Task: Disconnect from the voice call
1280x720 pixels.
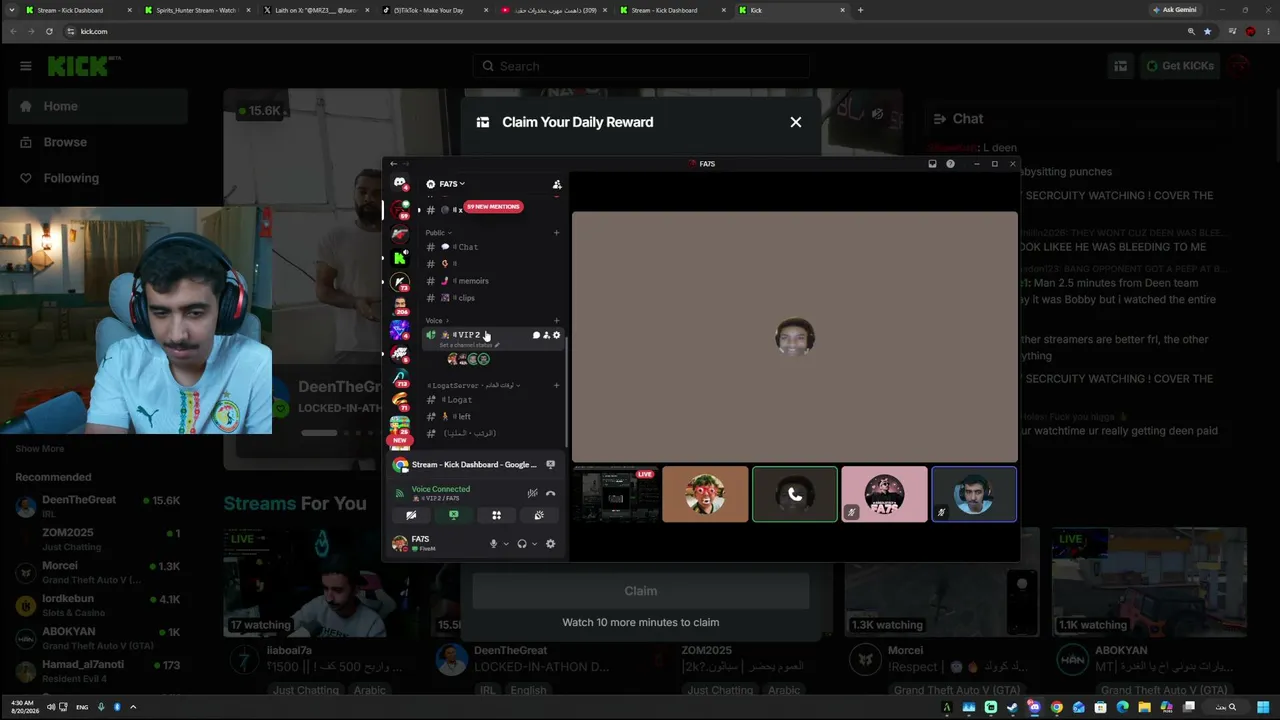Action: 550,493
